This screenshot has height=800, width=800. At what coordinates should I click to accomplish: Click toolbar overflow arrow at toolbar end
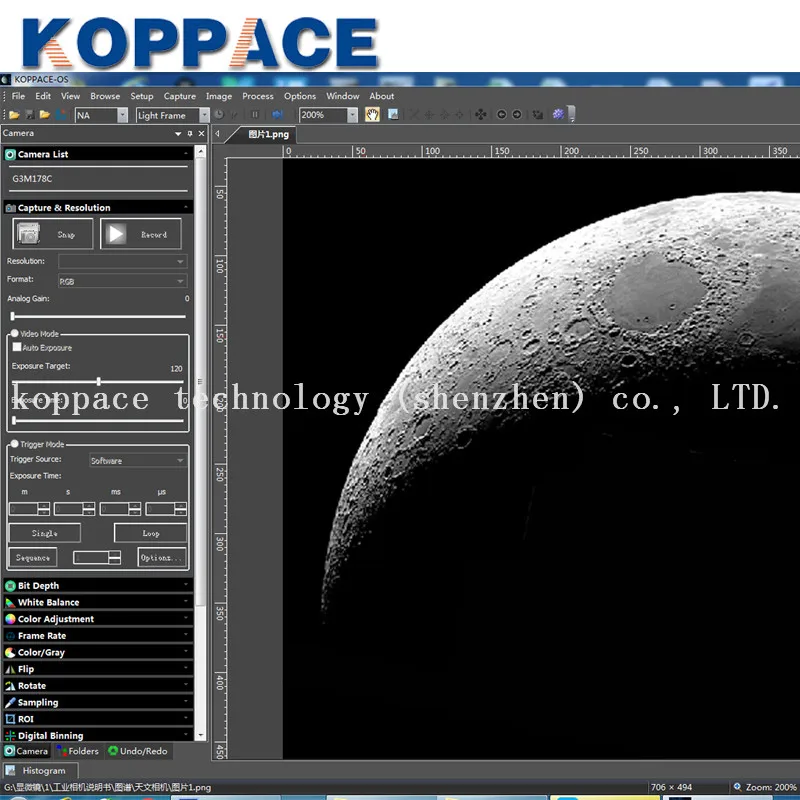click(572, 114)
